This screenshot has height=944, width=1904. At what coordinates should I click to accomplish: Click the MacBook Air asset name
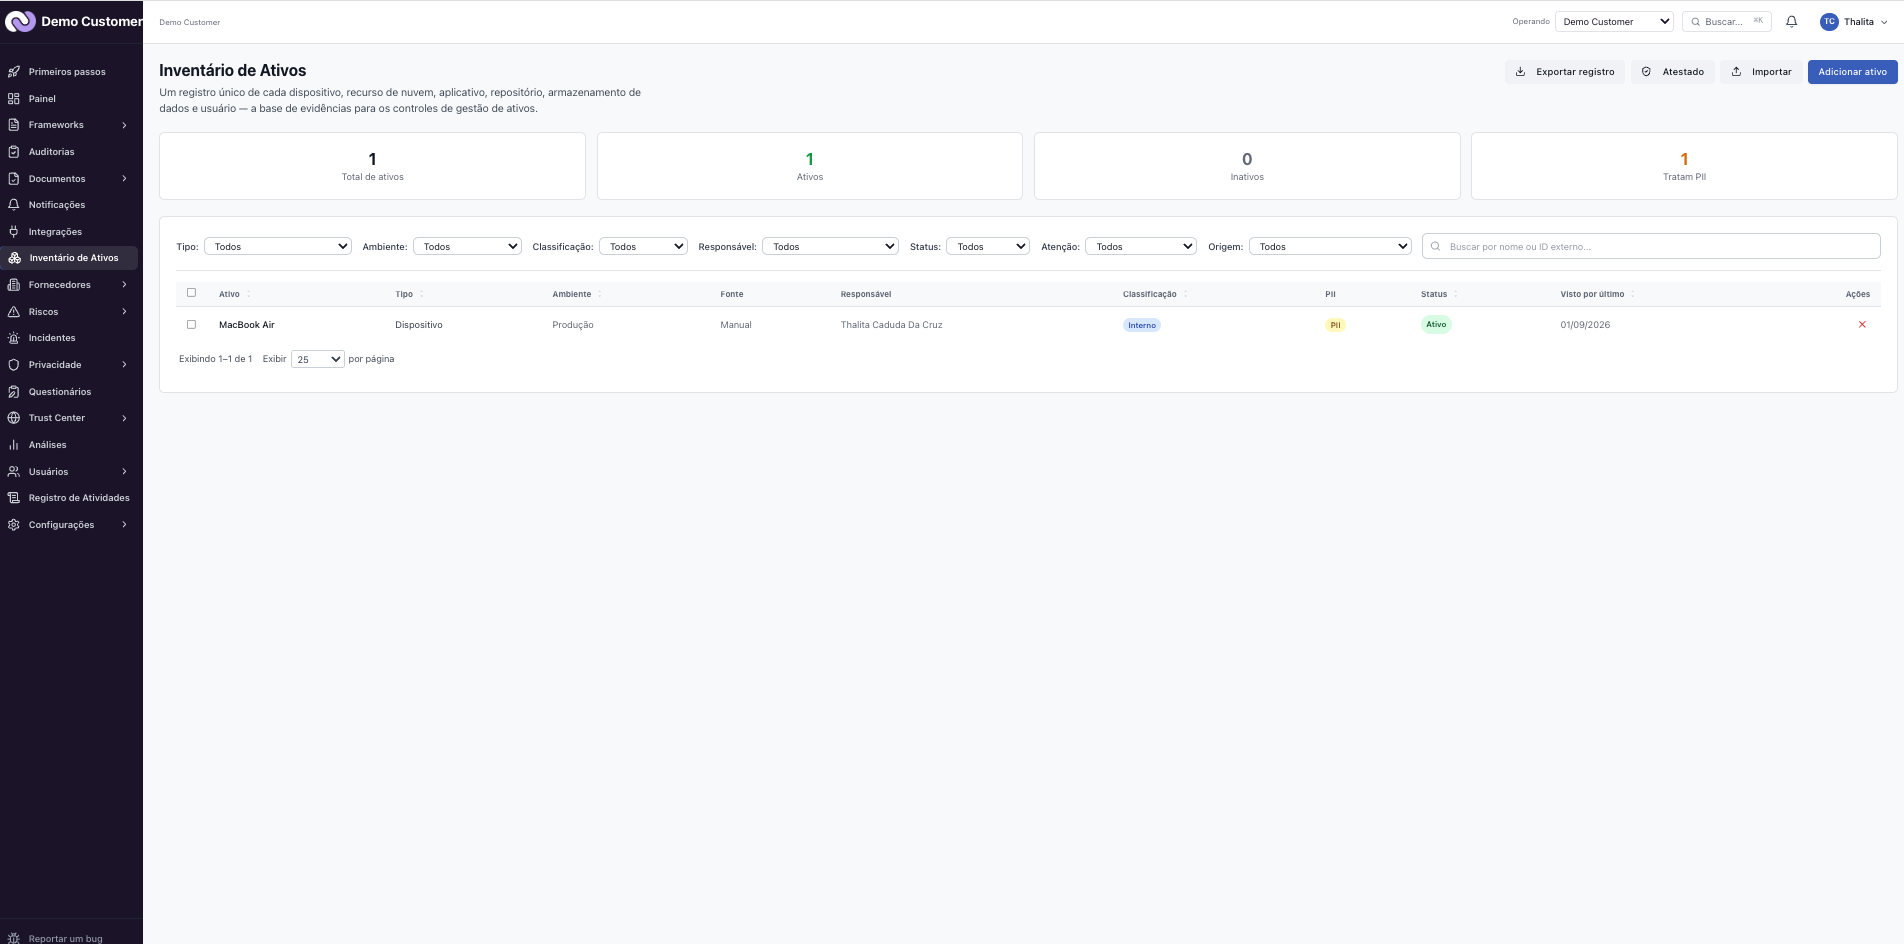coord(247,325)
